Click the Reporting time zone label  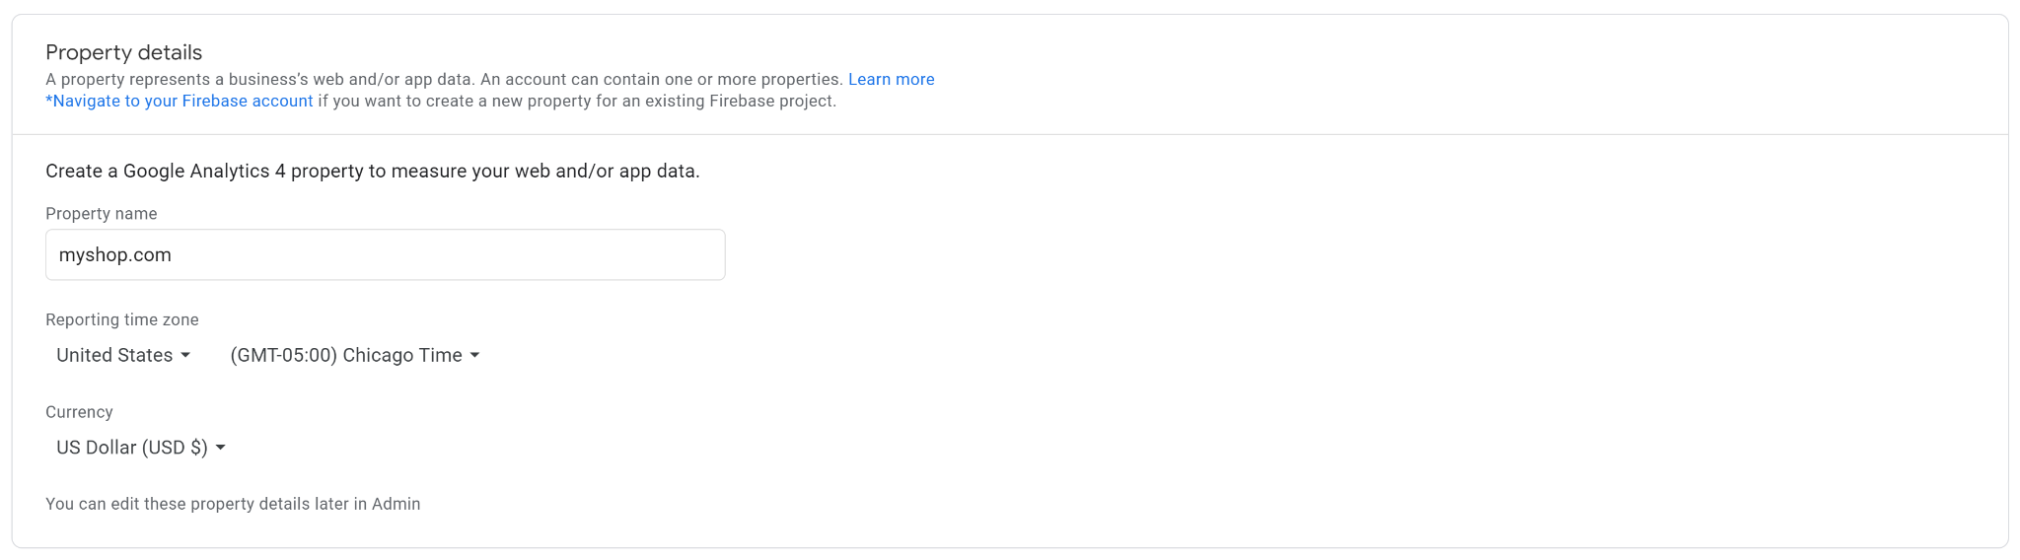point(122,320)
